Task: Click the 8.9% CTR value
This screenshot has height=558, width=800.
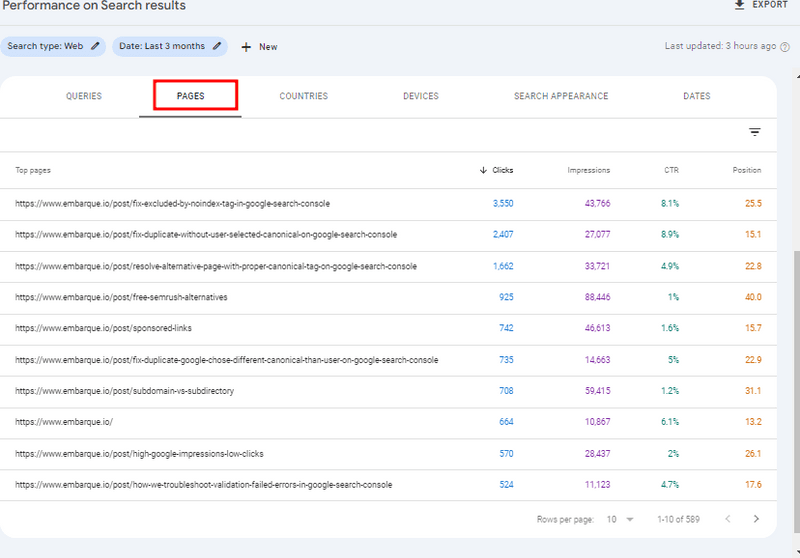Action: pyautogui.click(x=670, y=235)
